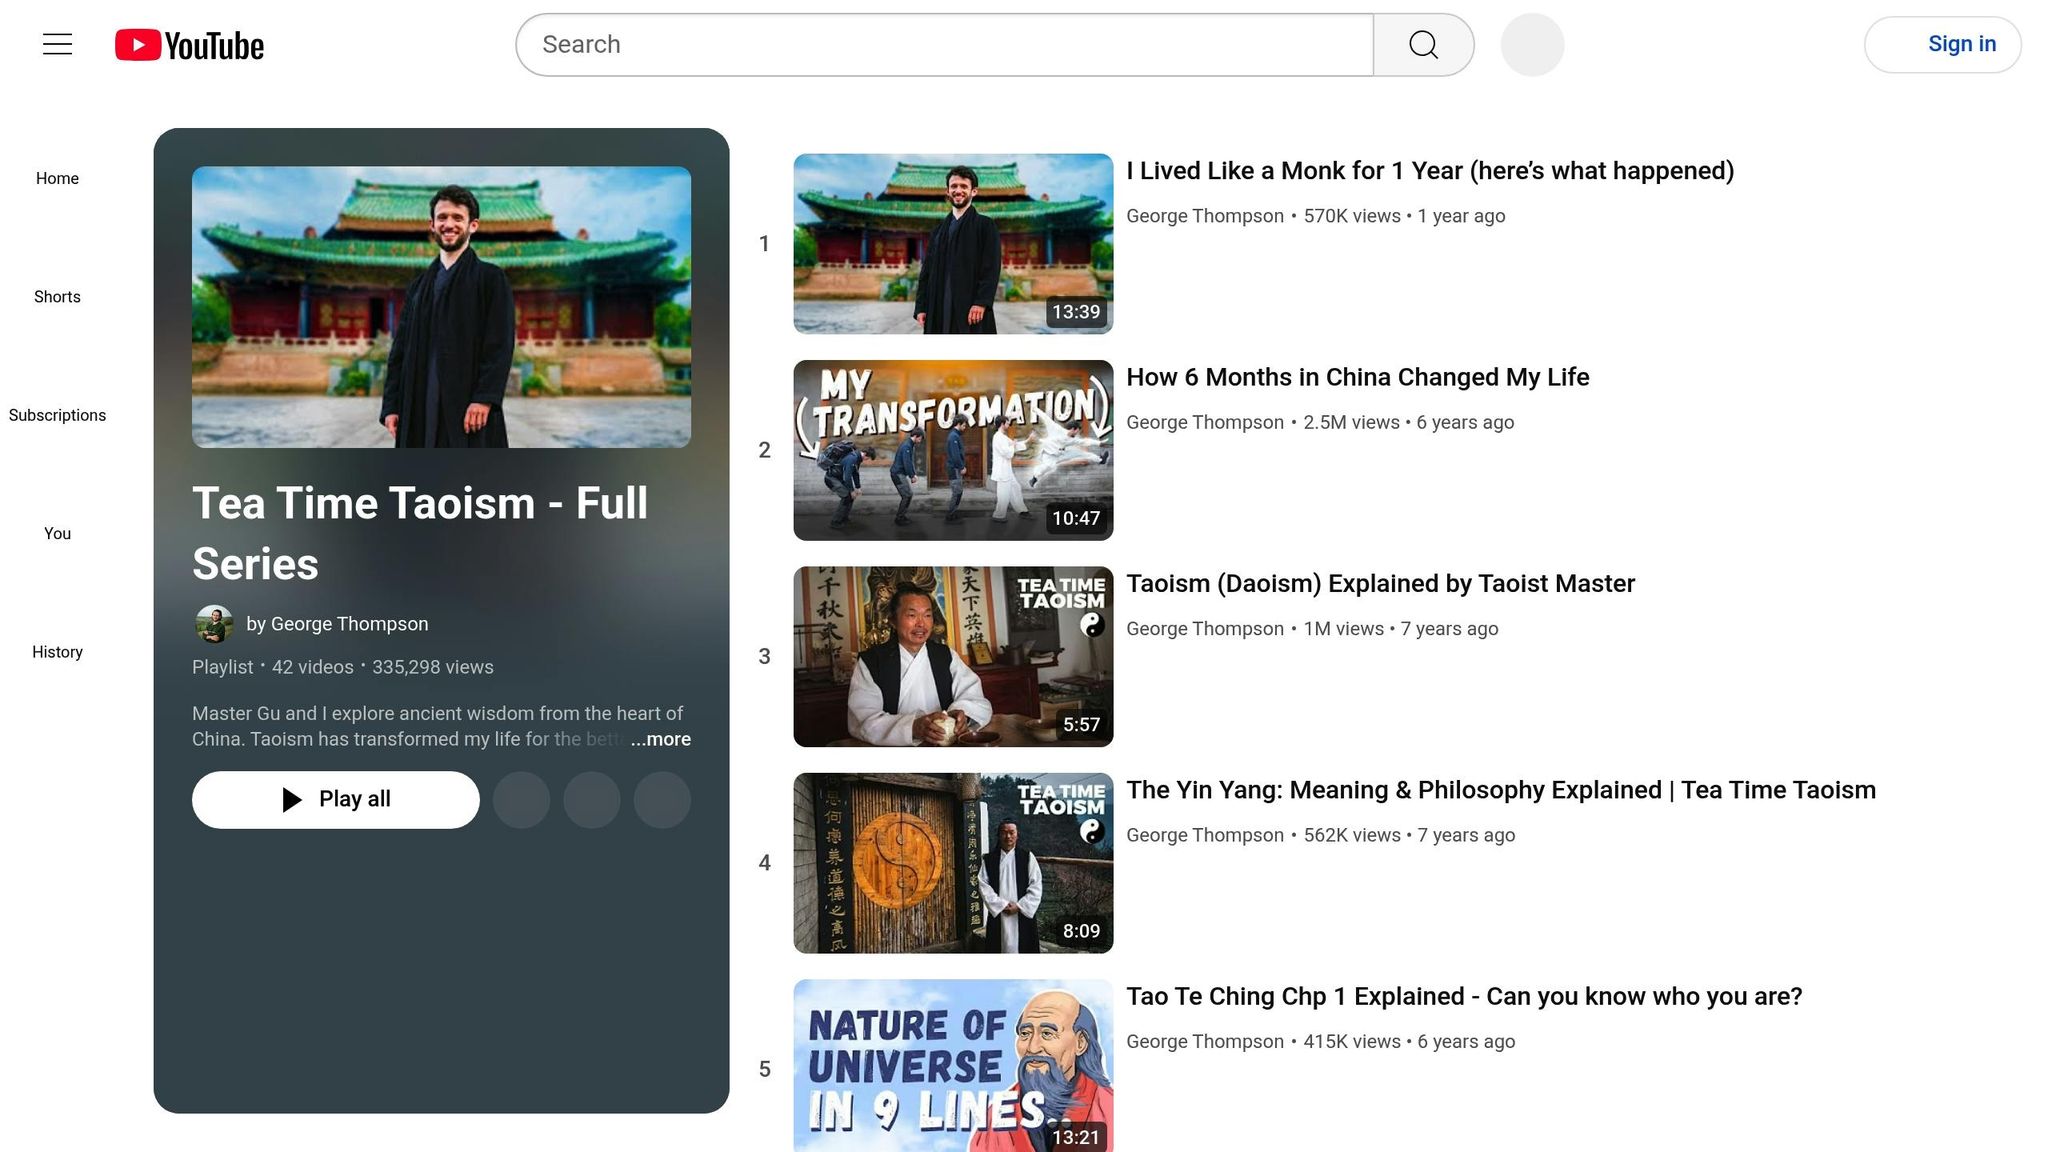Image resolution: width=2048 pixels, height=1152 pixels.
Task: Play the Yin Yang video thumbnail
Action: [953, 863]
